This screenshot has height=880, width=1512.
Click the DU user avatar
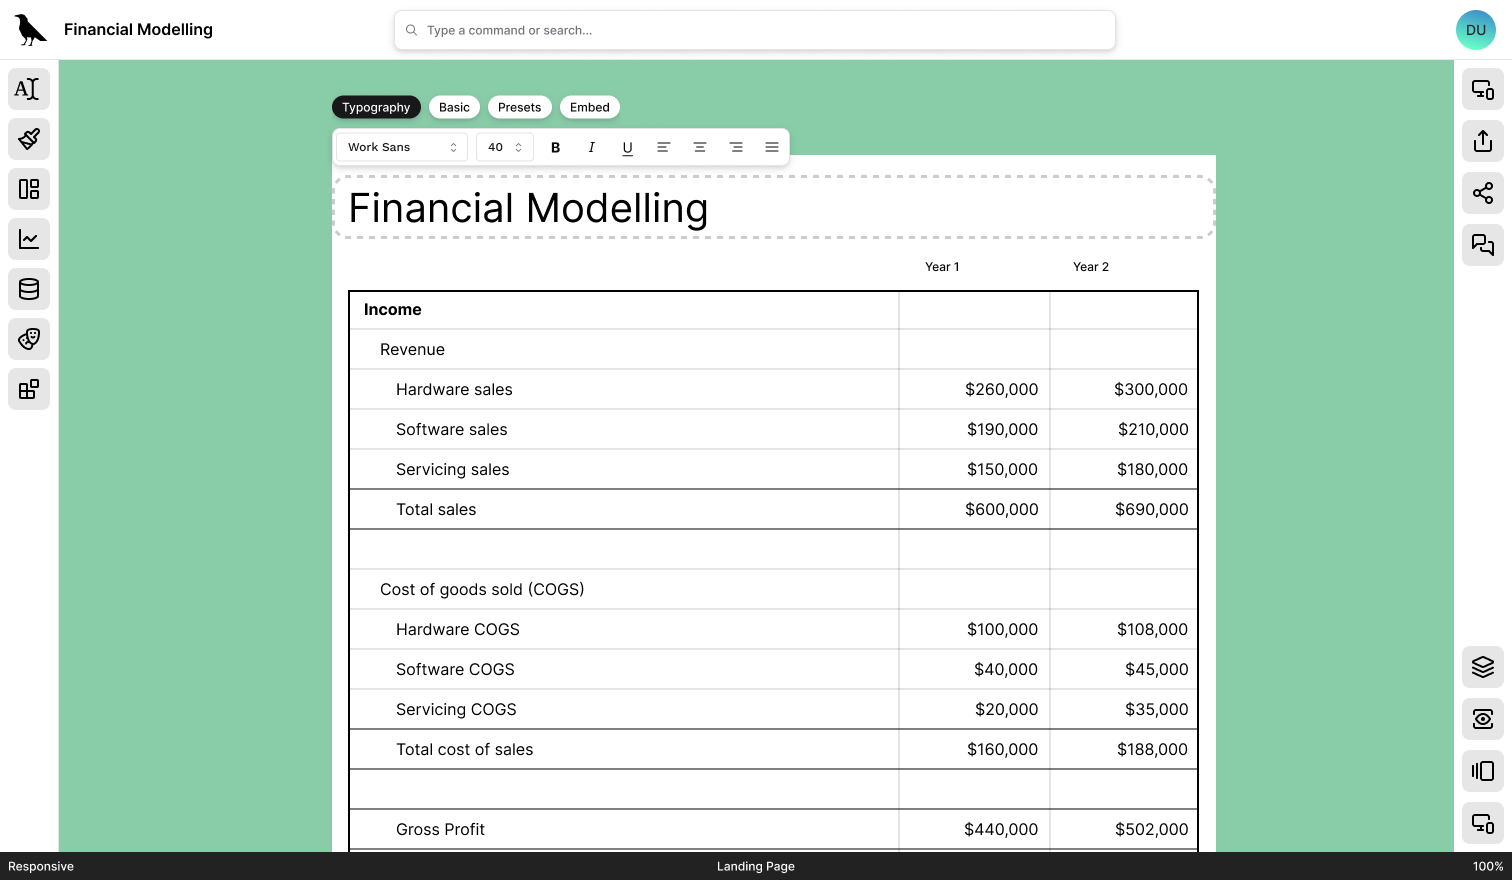pyautogui.click(x=1475, y=30)
